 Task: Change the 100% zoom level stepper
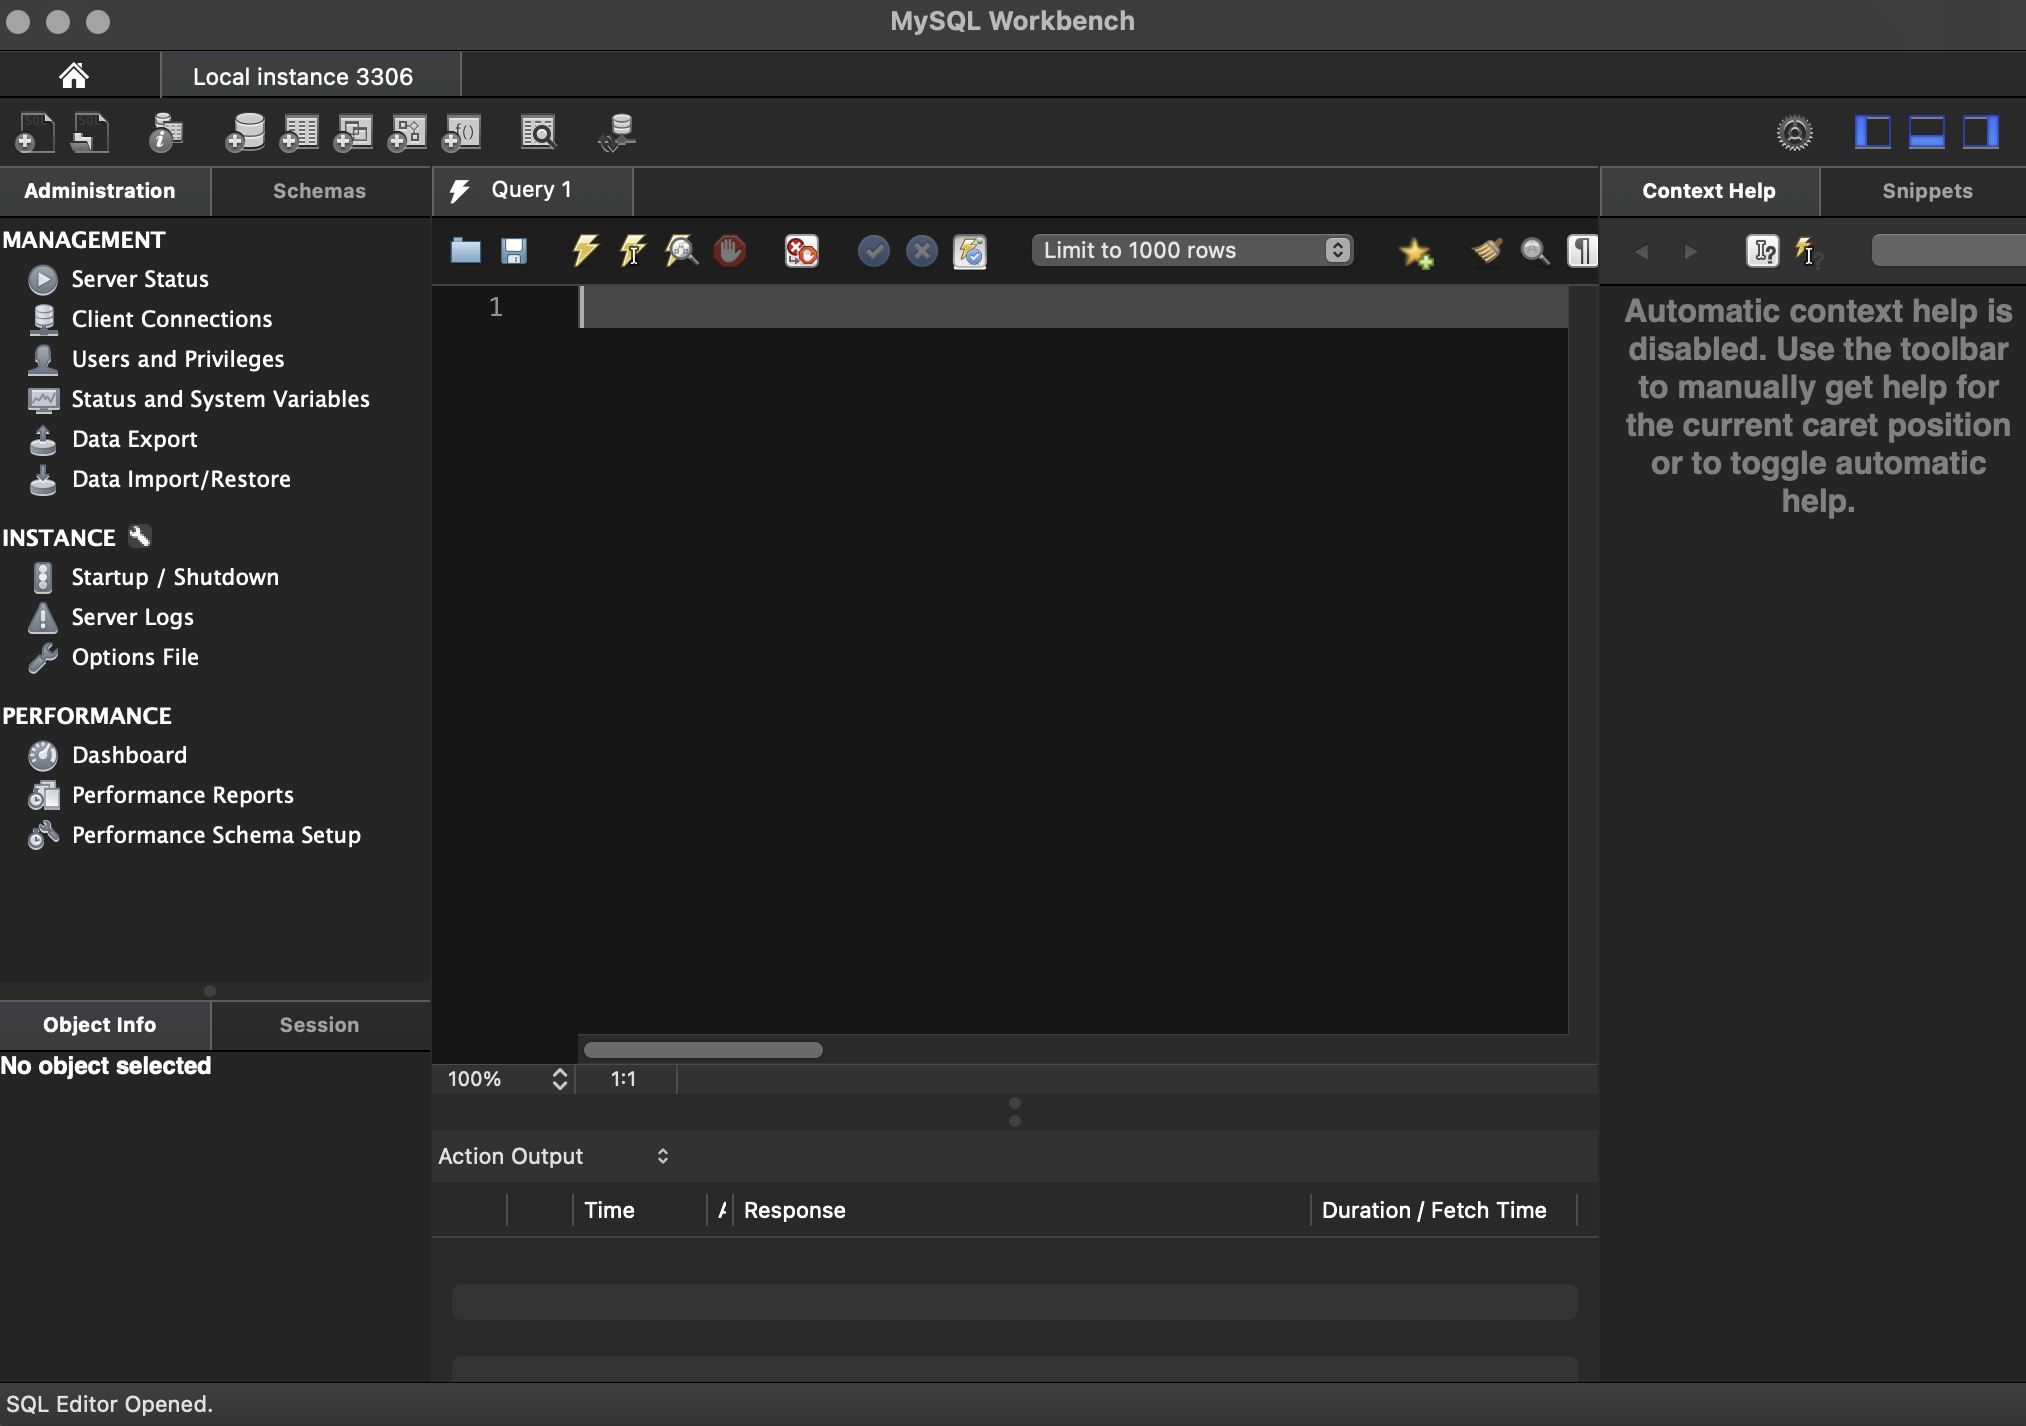[559, 1079]
